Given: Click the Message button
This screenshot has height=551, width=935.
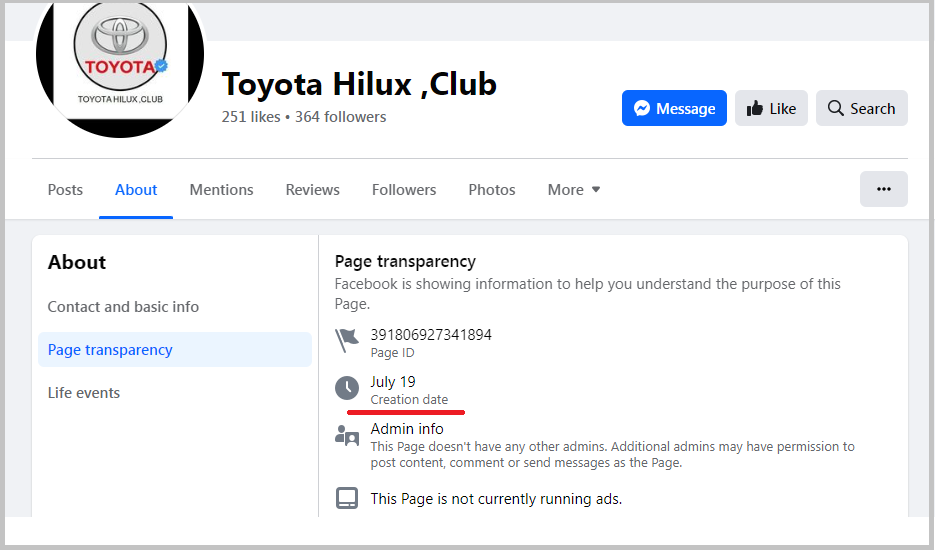Looking at the screenshot, I should pos(674,108).
